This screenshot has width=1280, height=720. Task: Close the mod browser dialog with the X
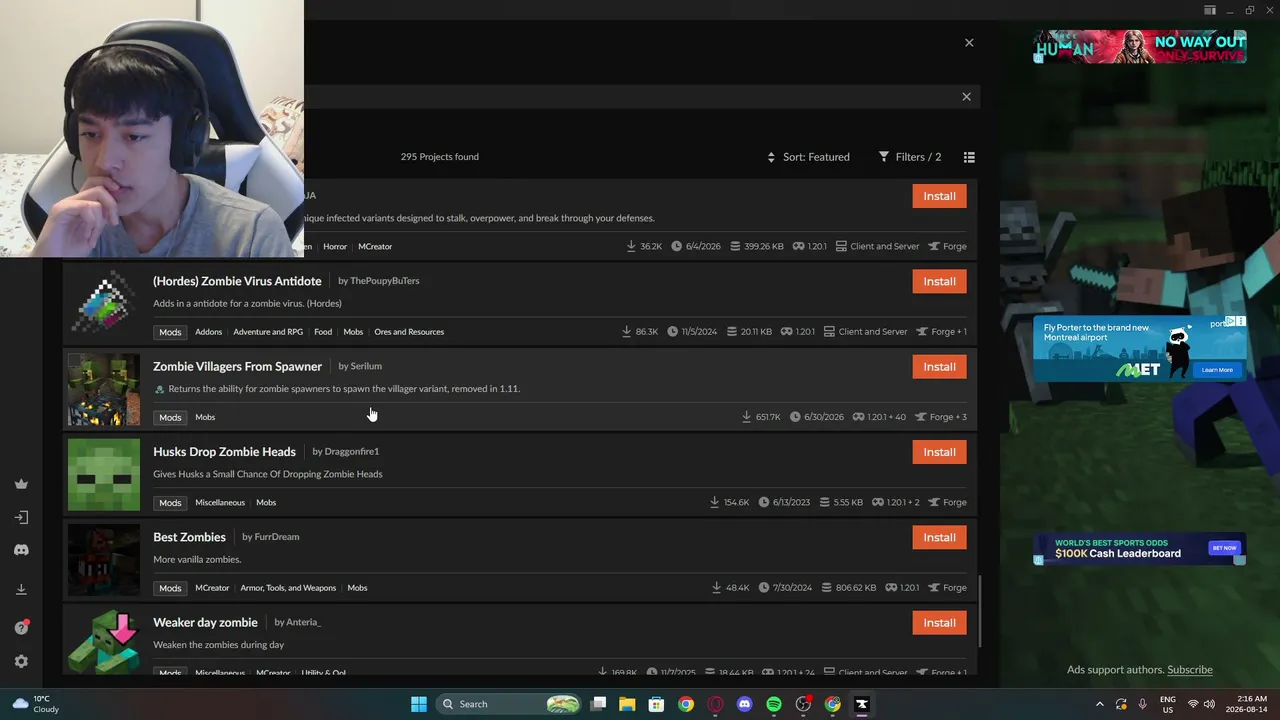tap(969, 43)
